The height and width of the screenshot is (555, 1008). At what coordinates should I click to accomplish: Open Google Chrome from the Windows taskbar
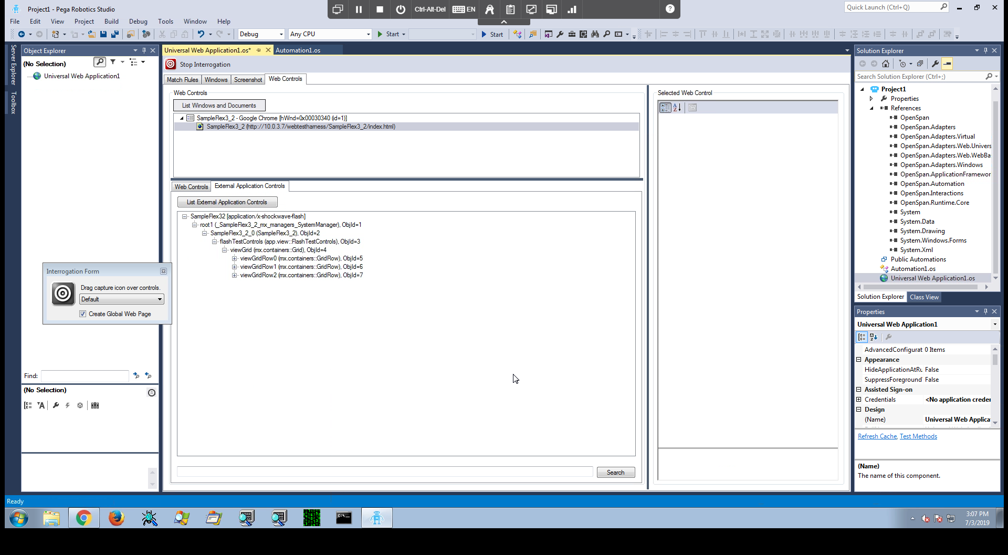pyautogui.click(x=84, y=518)
